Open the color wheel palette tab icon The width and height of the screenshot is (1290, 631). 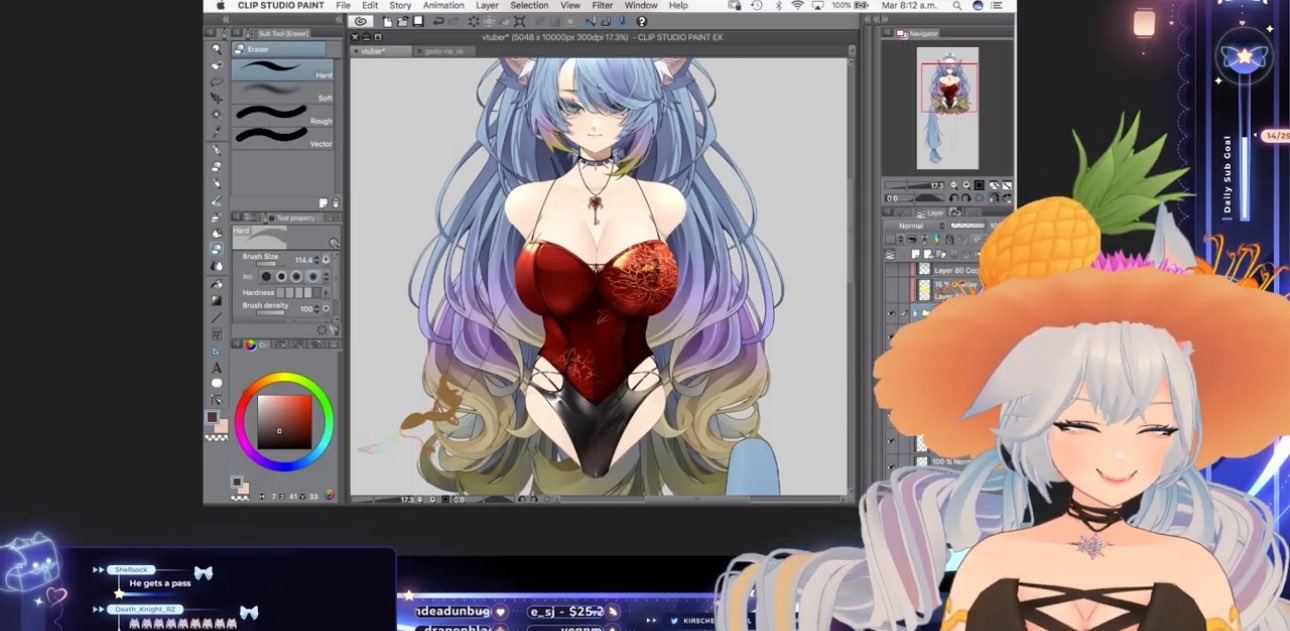coord(250,345)
